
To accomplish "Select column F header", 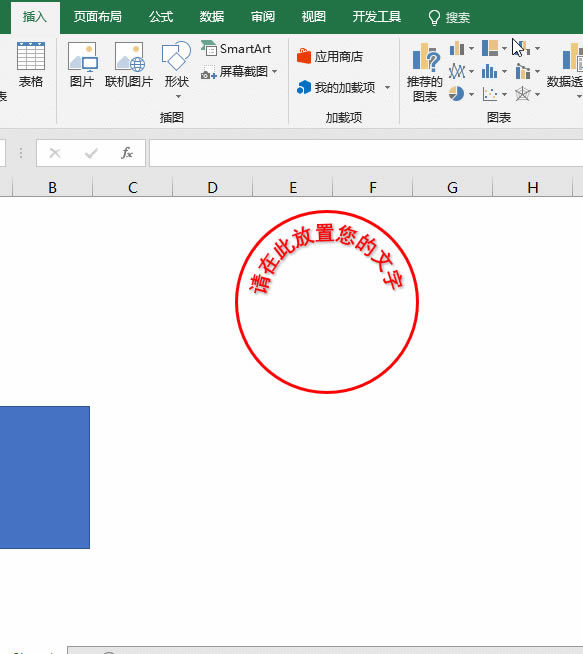I will pyautogui.click(x=373, y=187).
